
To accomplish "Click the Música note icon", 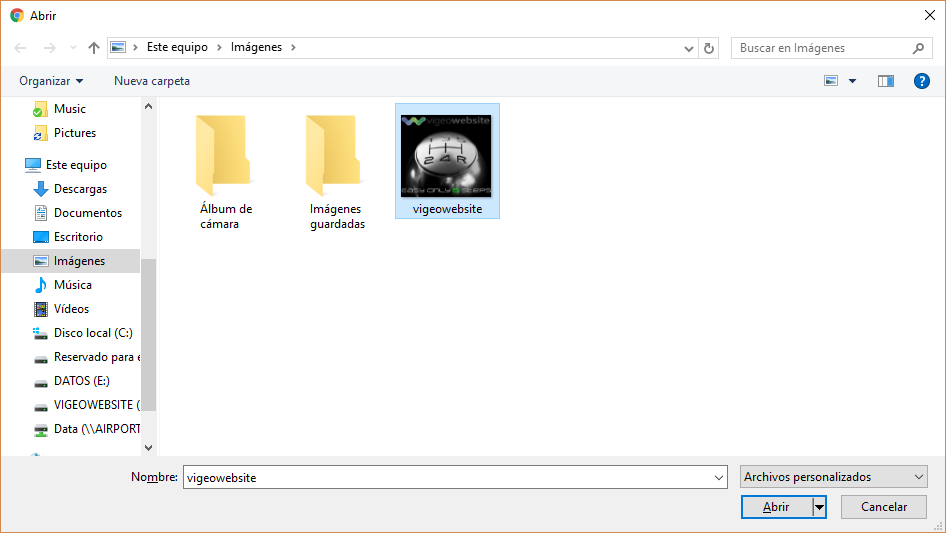I will [x=40, y=285].
